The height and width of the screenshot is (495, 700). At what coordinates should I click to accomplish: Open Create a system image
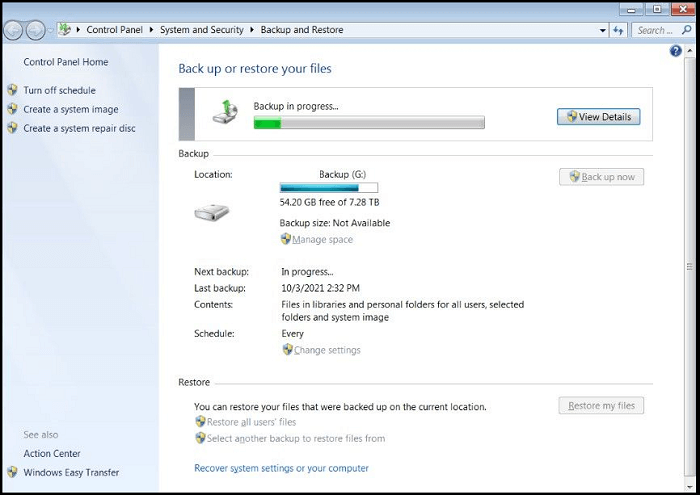coord(70,109)
